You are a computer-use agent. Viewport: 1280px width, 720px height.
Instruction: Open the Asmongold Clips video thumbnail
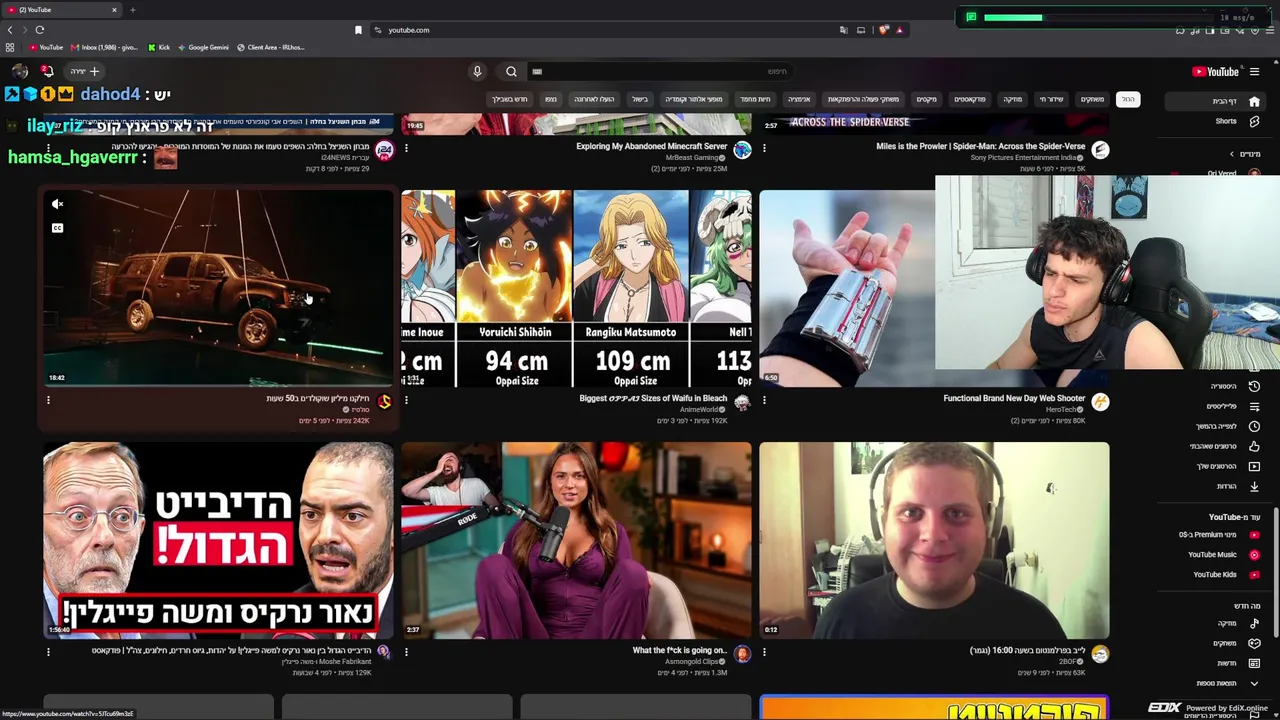pos(576,540)
